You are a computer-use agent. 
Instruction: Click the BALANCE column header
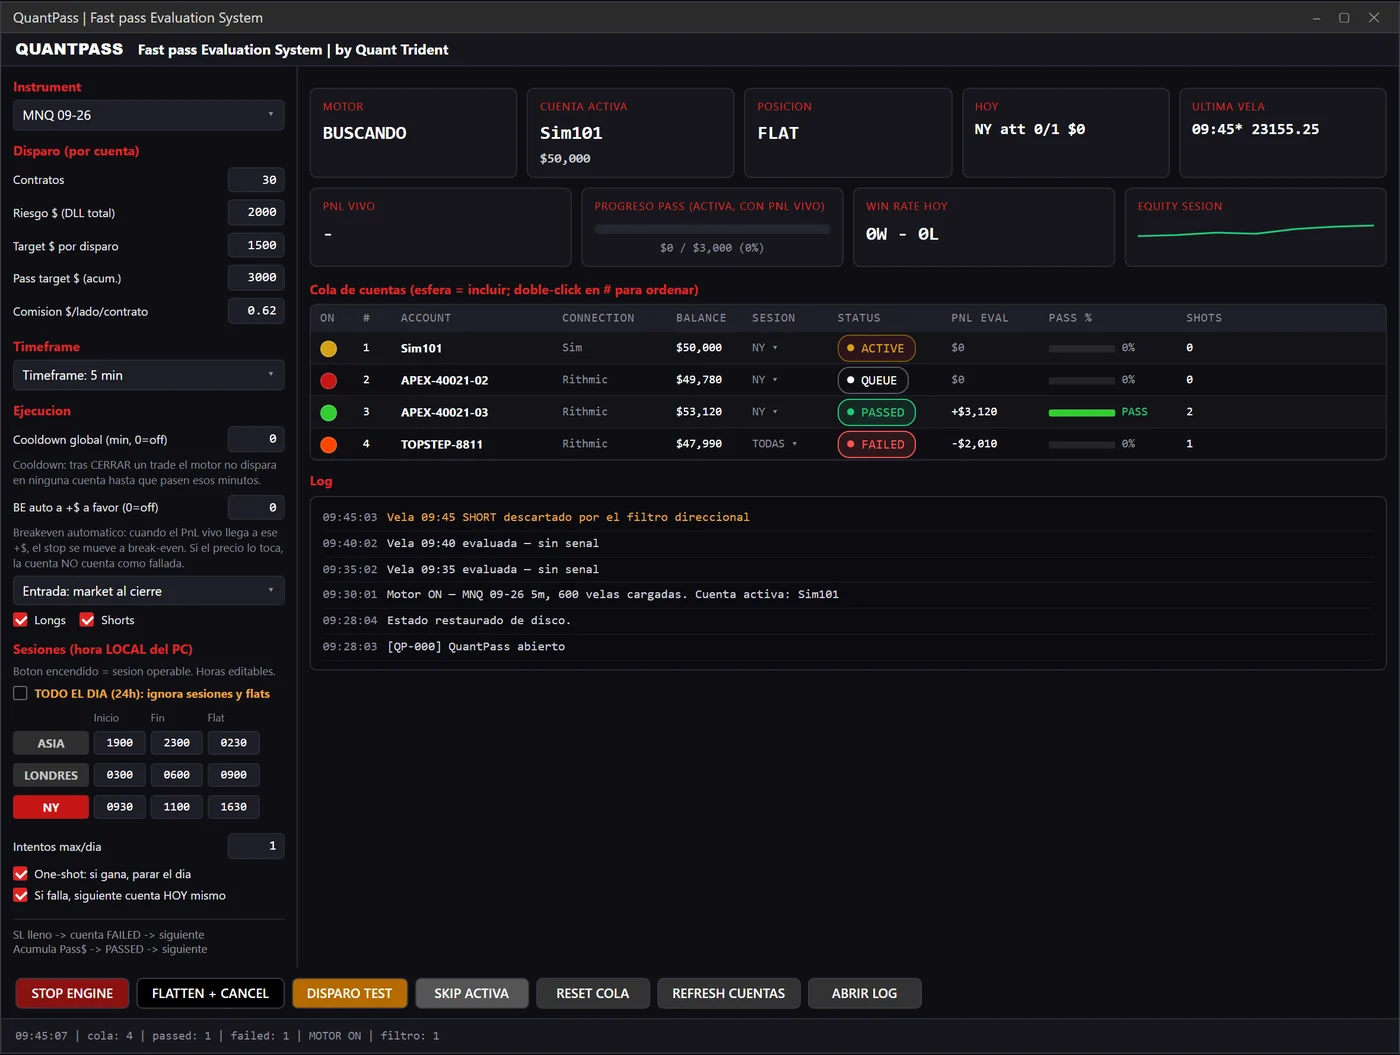tap(701, 318)
